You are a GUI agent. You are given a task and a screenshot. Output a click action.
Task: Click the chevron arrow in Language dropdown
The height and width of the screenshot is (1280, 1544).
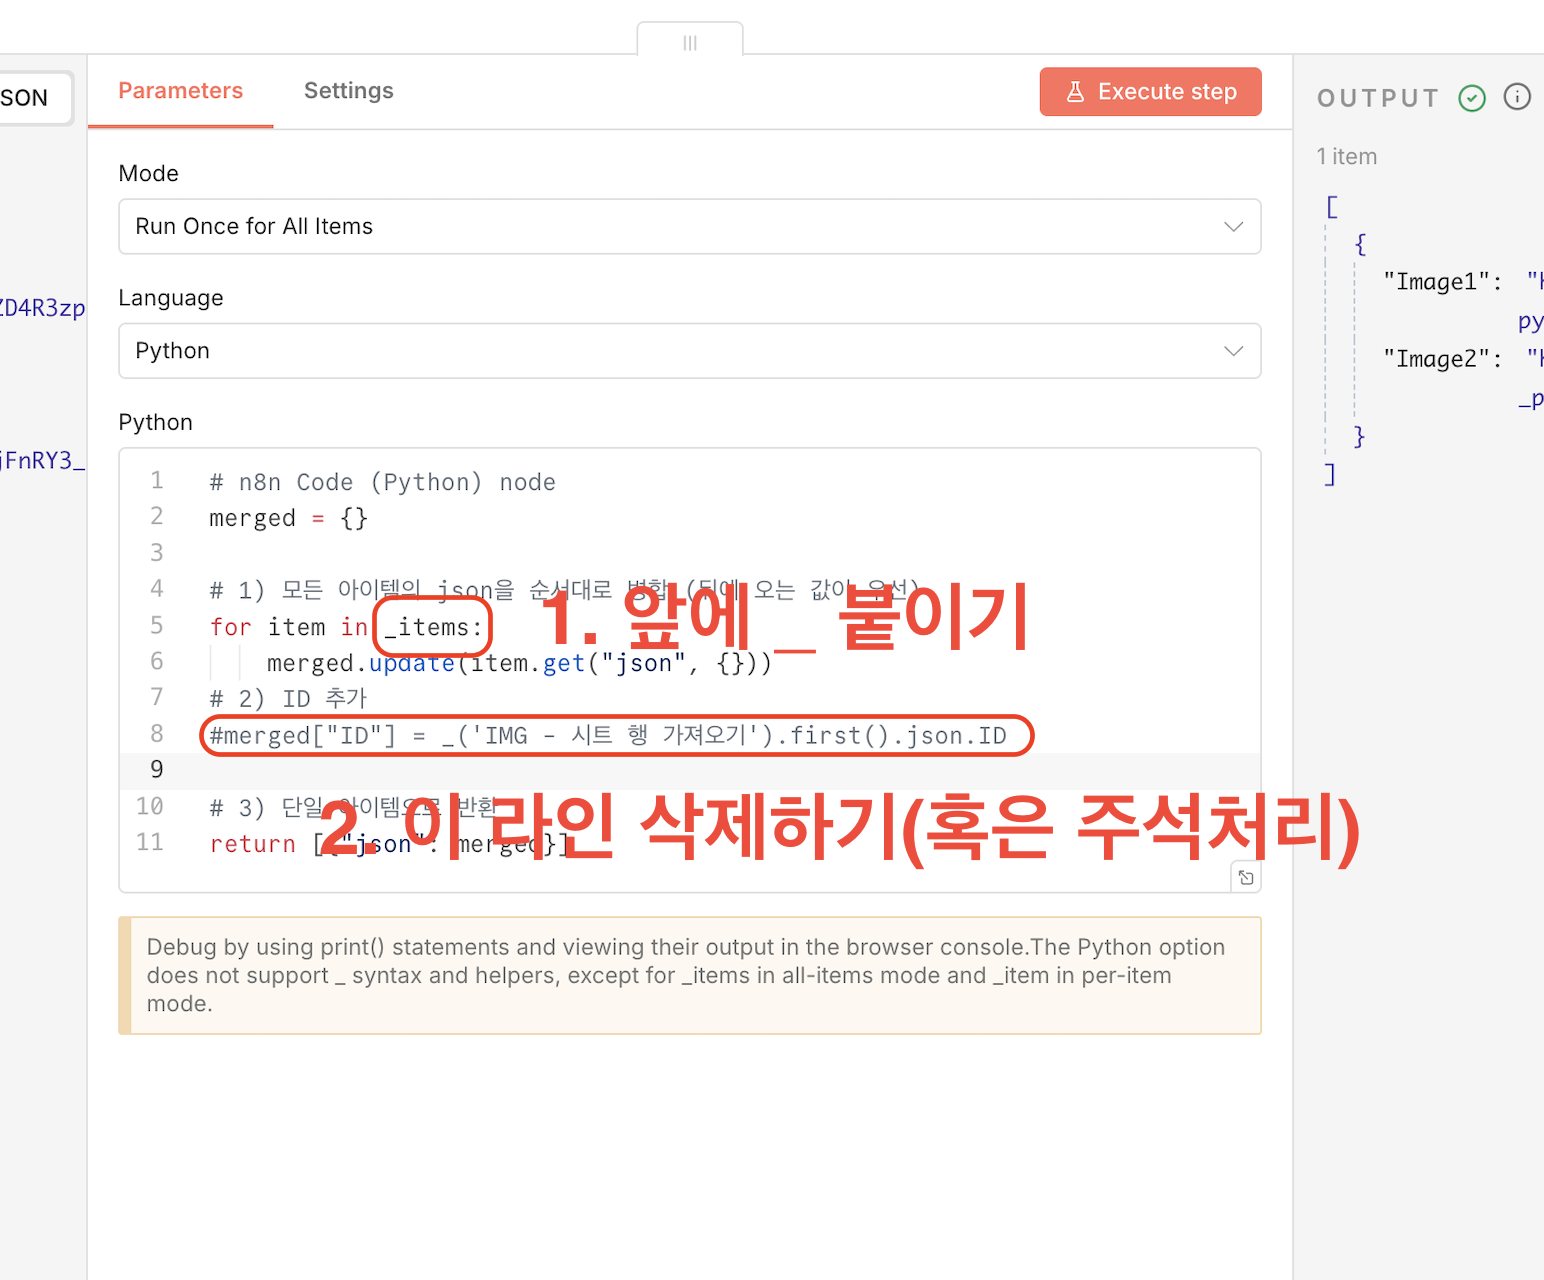pyautogui.click(x=1234, y=351)
